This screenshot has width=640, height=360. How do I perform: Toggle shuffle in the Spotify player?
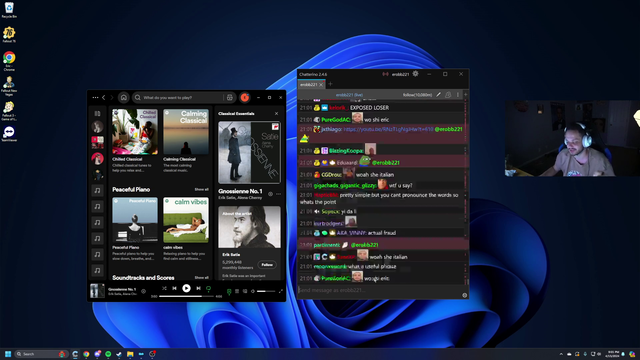point(164,288)
